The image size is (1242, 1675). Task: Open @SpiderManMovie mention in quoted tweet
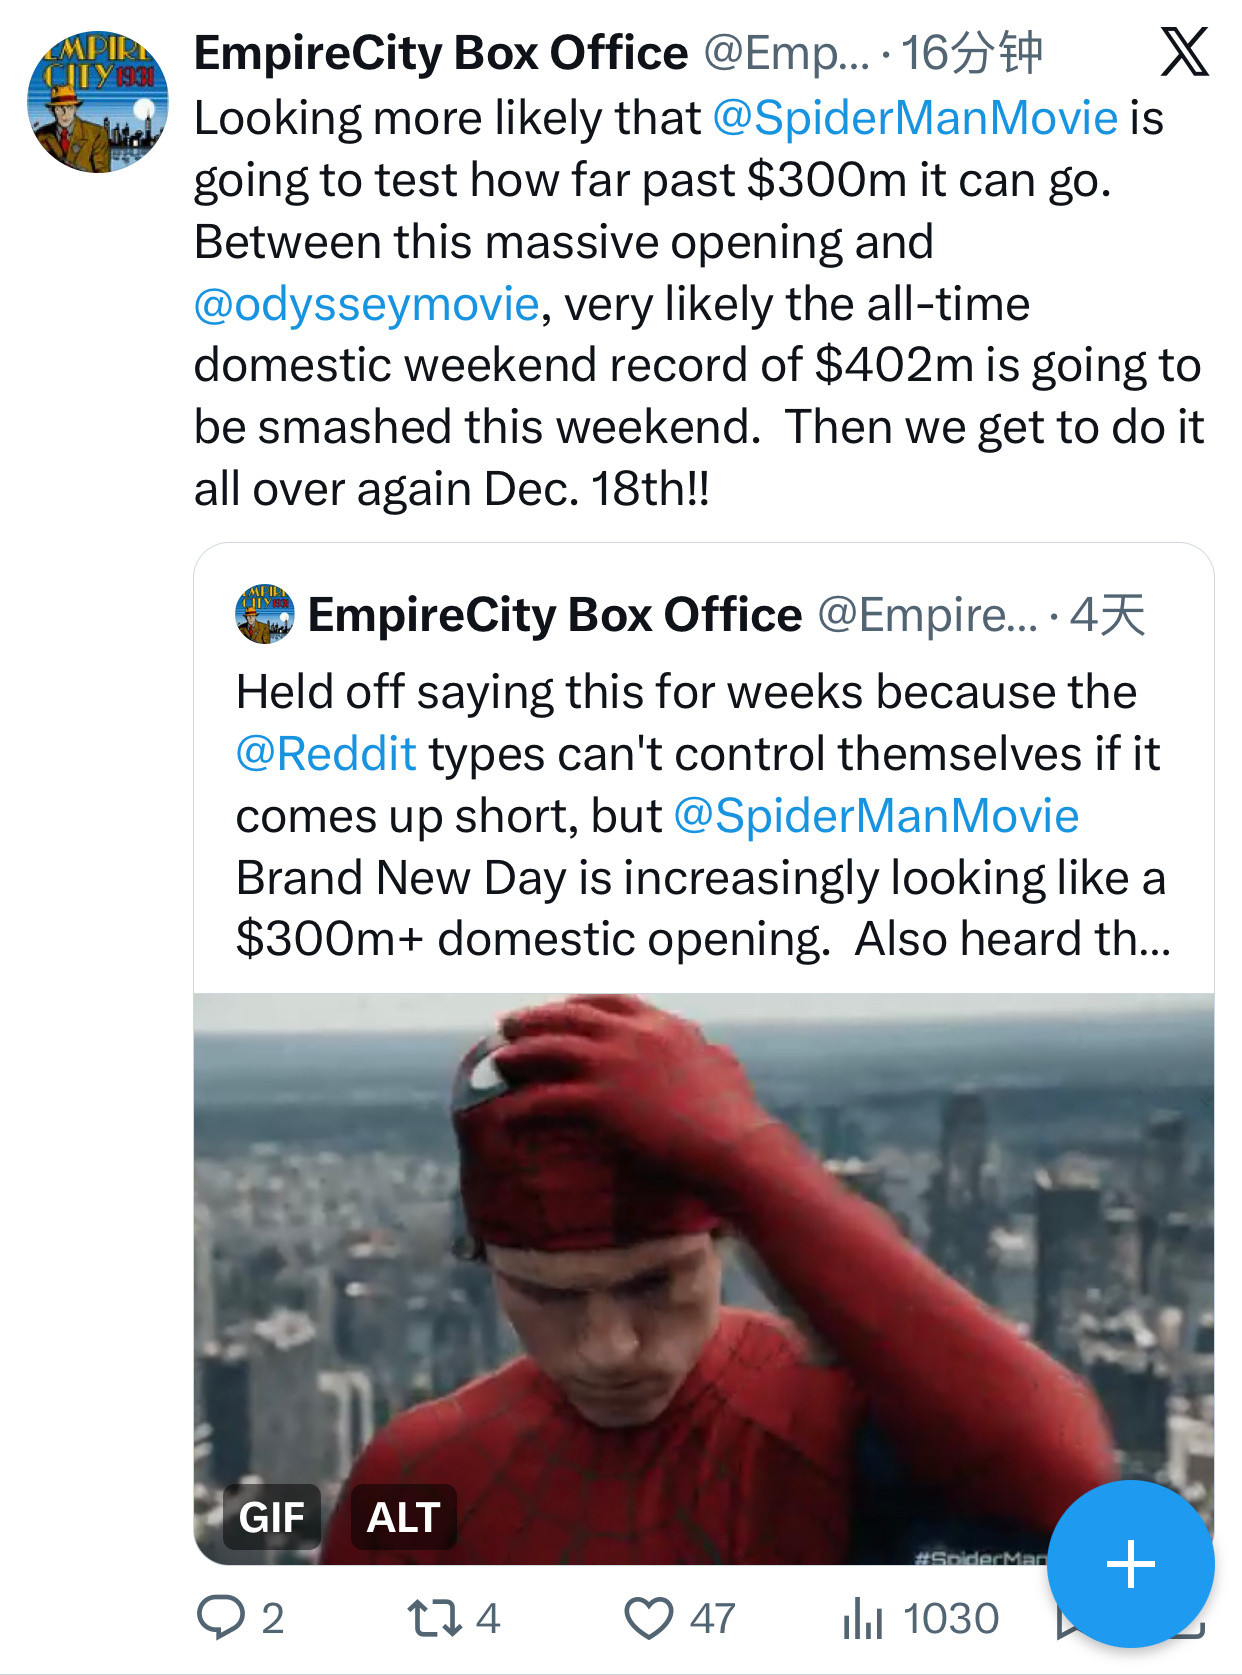(x=877, y=816)
